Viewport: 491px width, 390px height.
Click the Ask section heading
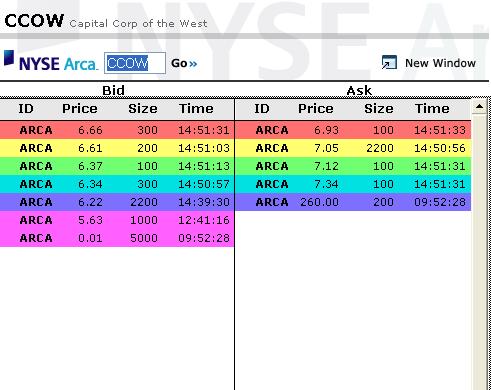pyautogui.click(x=359, y=90)
